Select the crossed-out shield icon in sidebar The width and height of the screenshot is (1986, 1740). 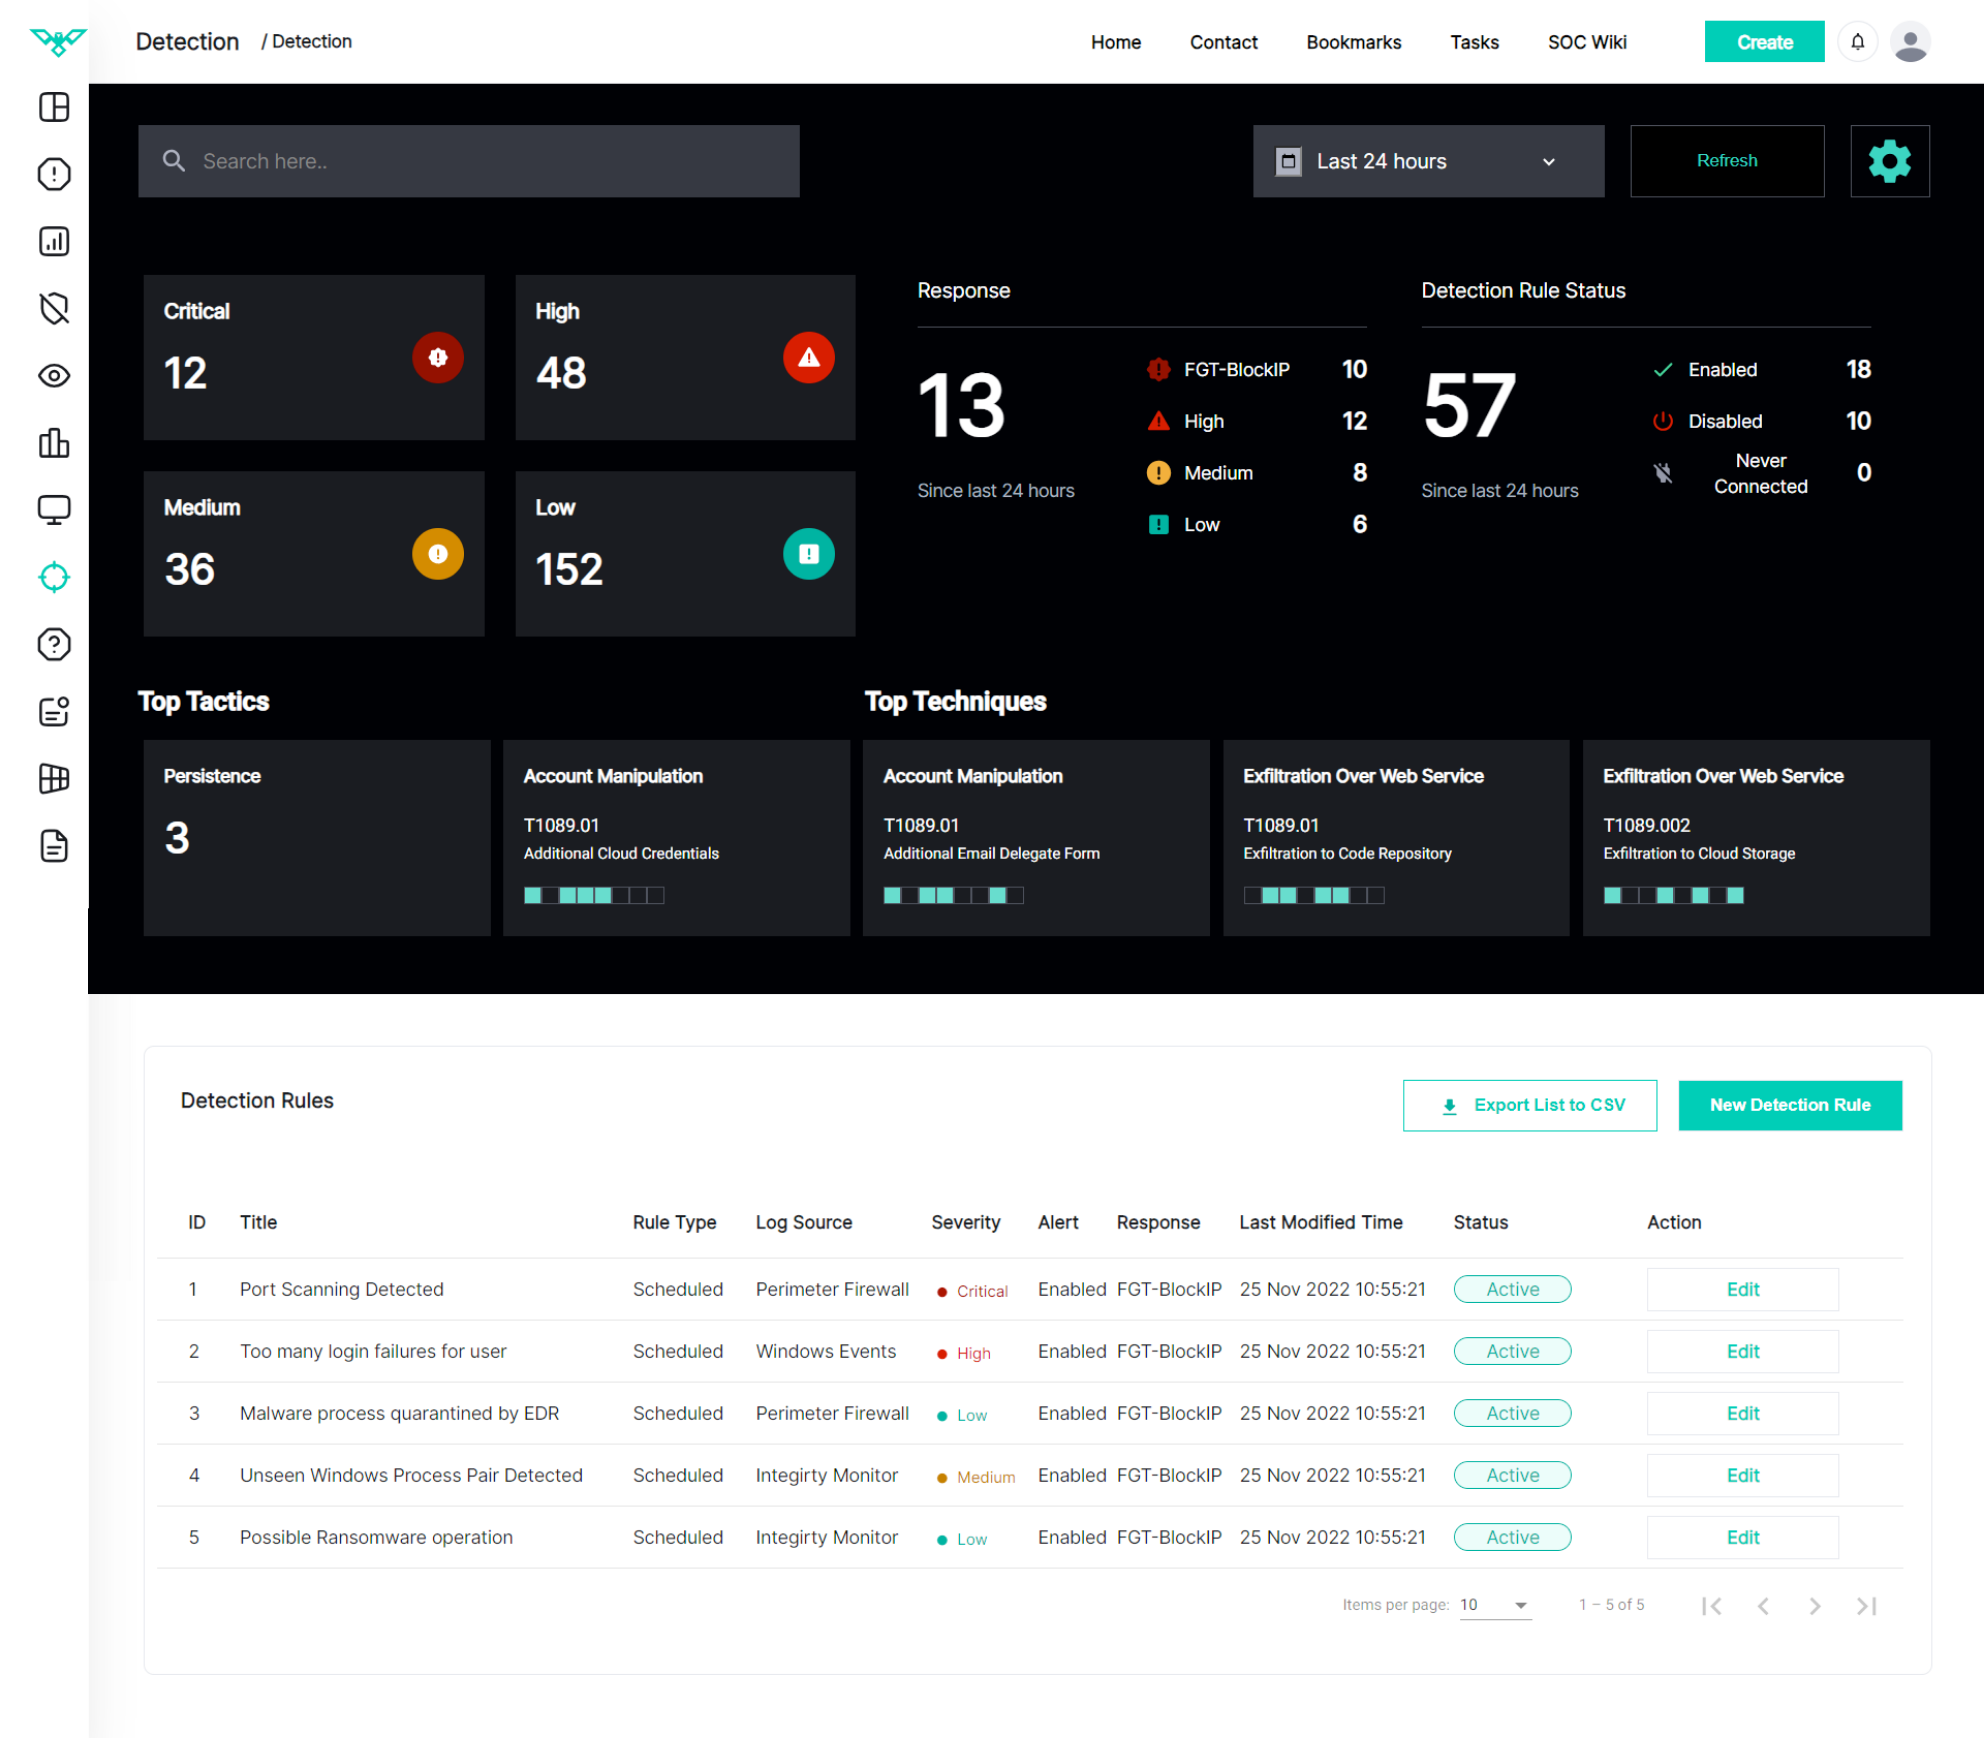(x=54, y=308)
